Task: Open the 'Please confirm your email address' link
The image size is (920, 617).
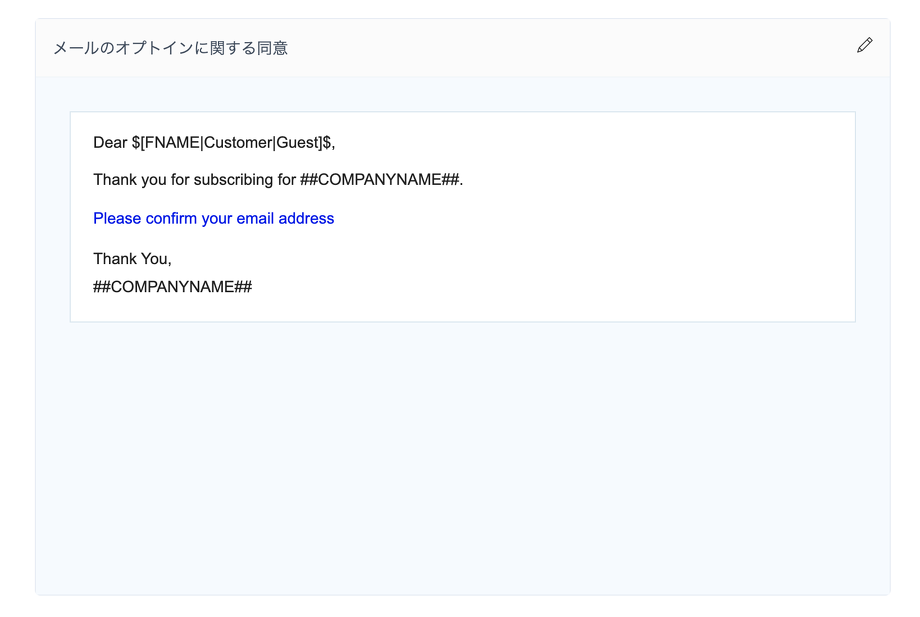Action: click(x=213, y=218)
